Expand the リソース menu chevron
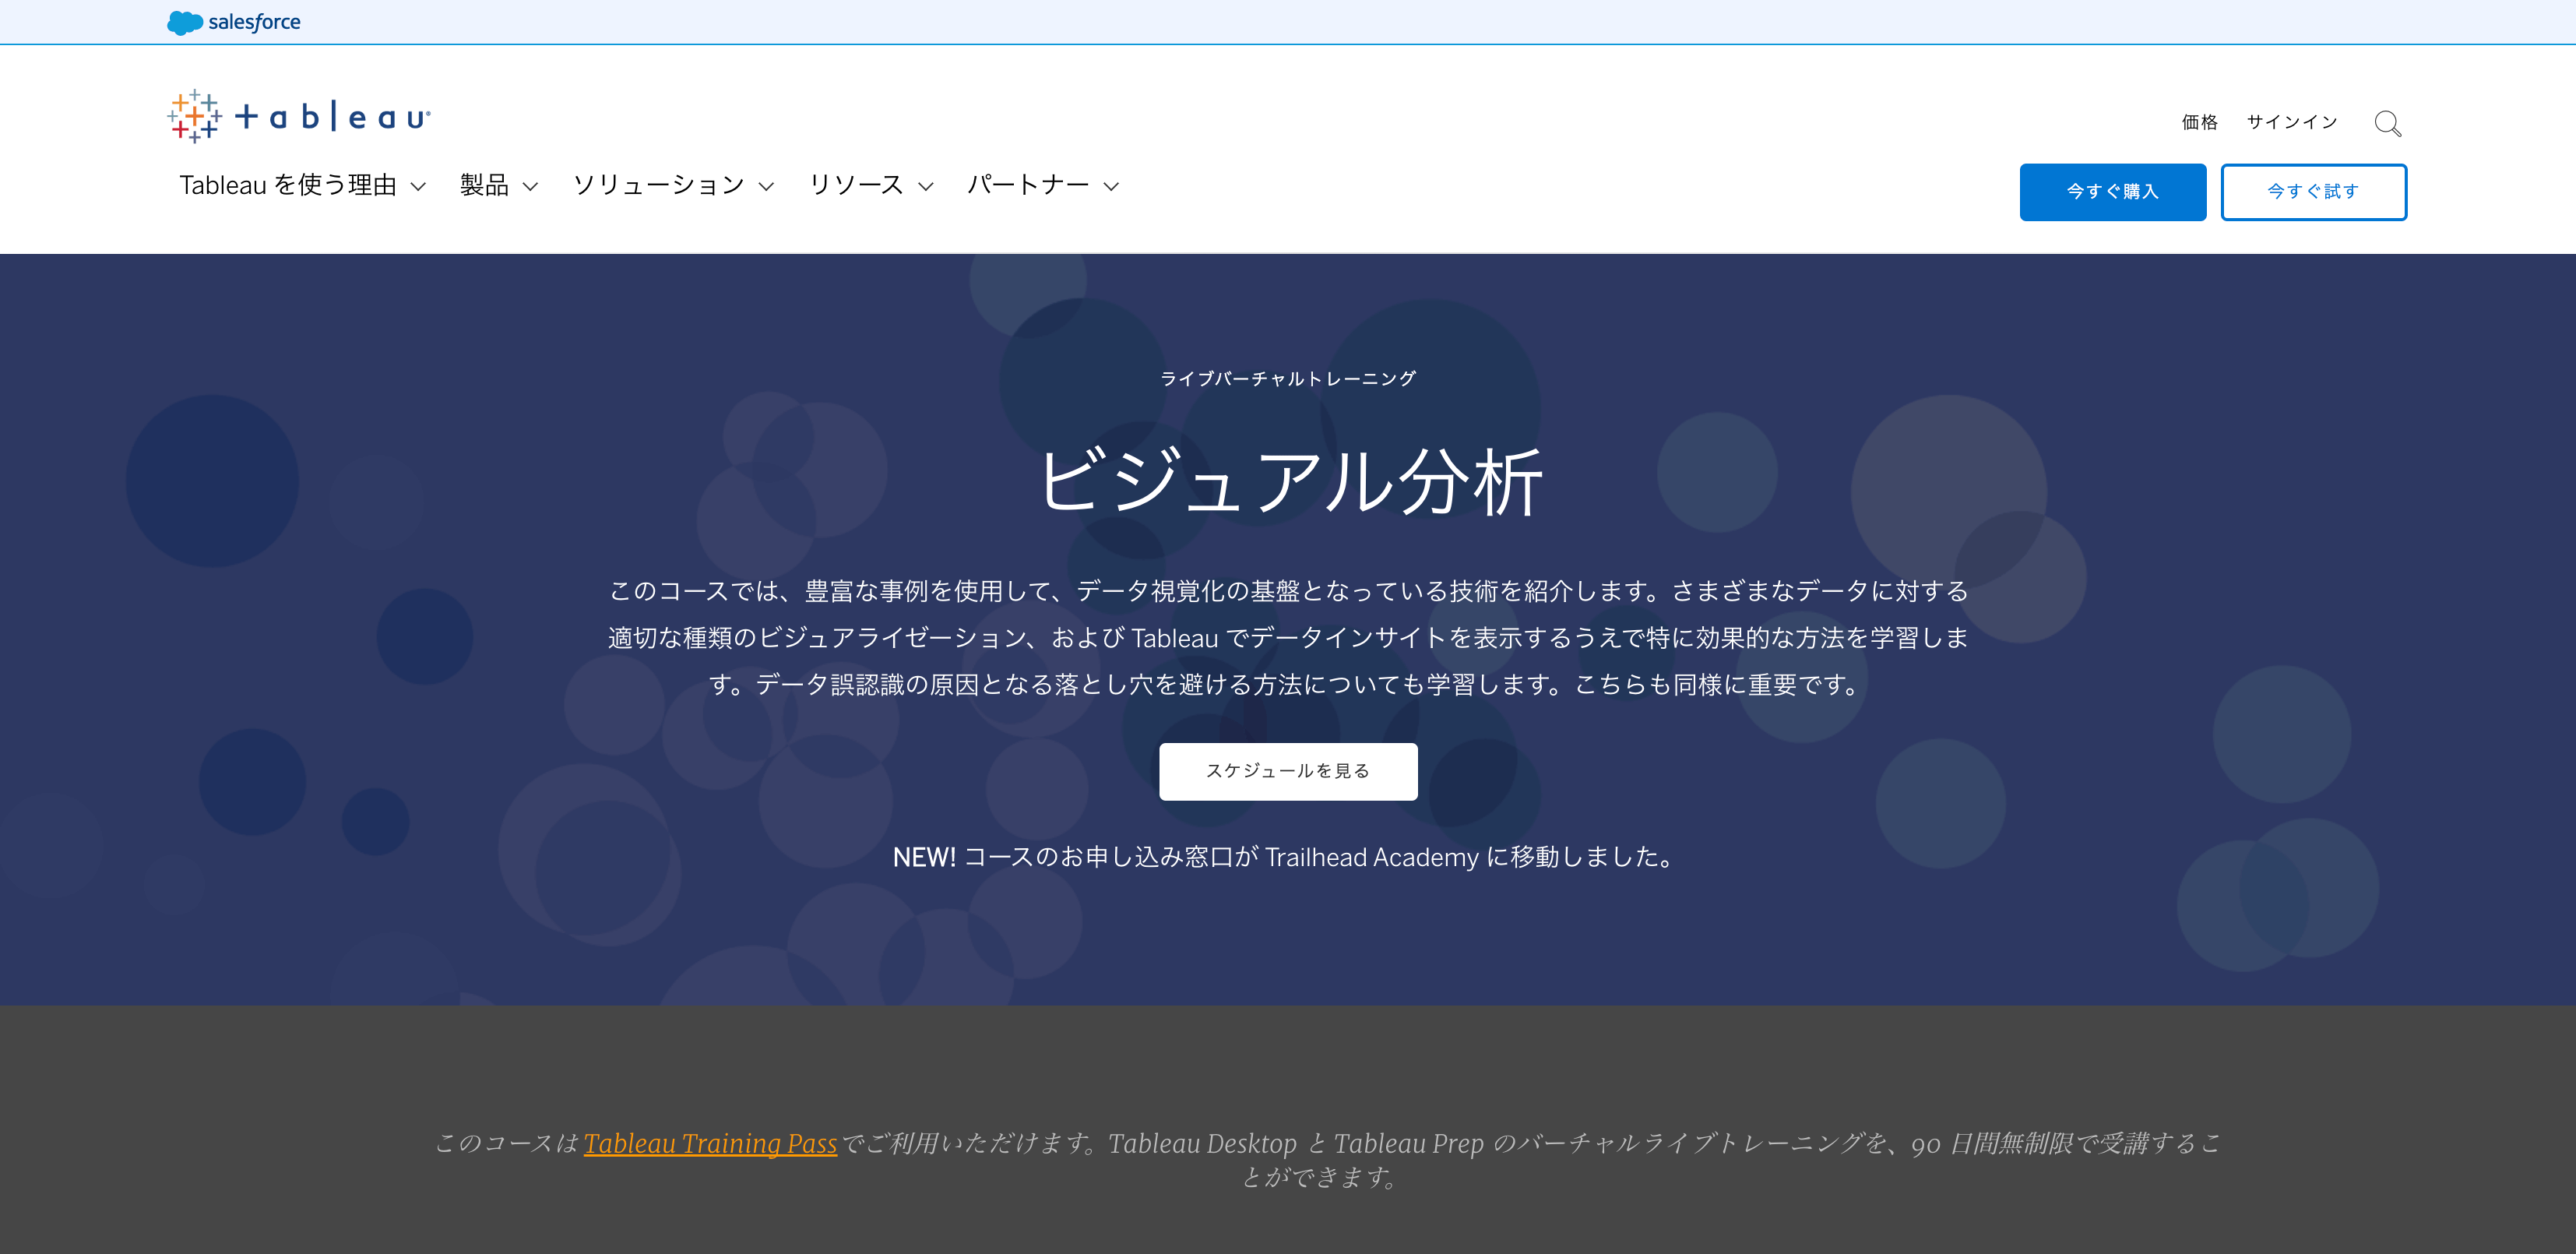This screenshot has width=2576, height=1254. [x=926, y=186]
